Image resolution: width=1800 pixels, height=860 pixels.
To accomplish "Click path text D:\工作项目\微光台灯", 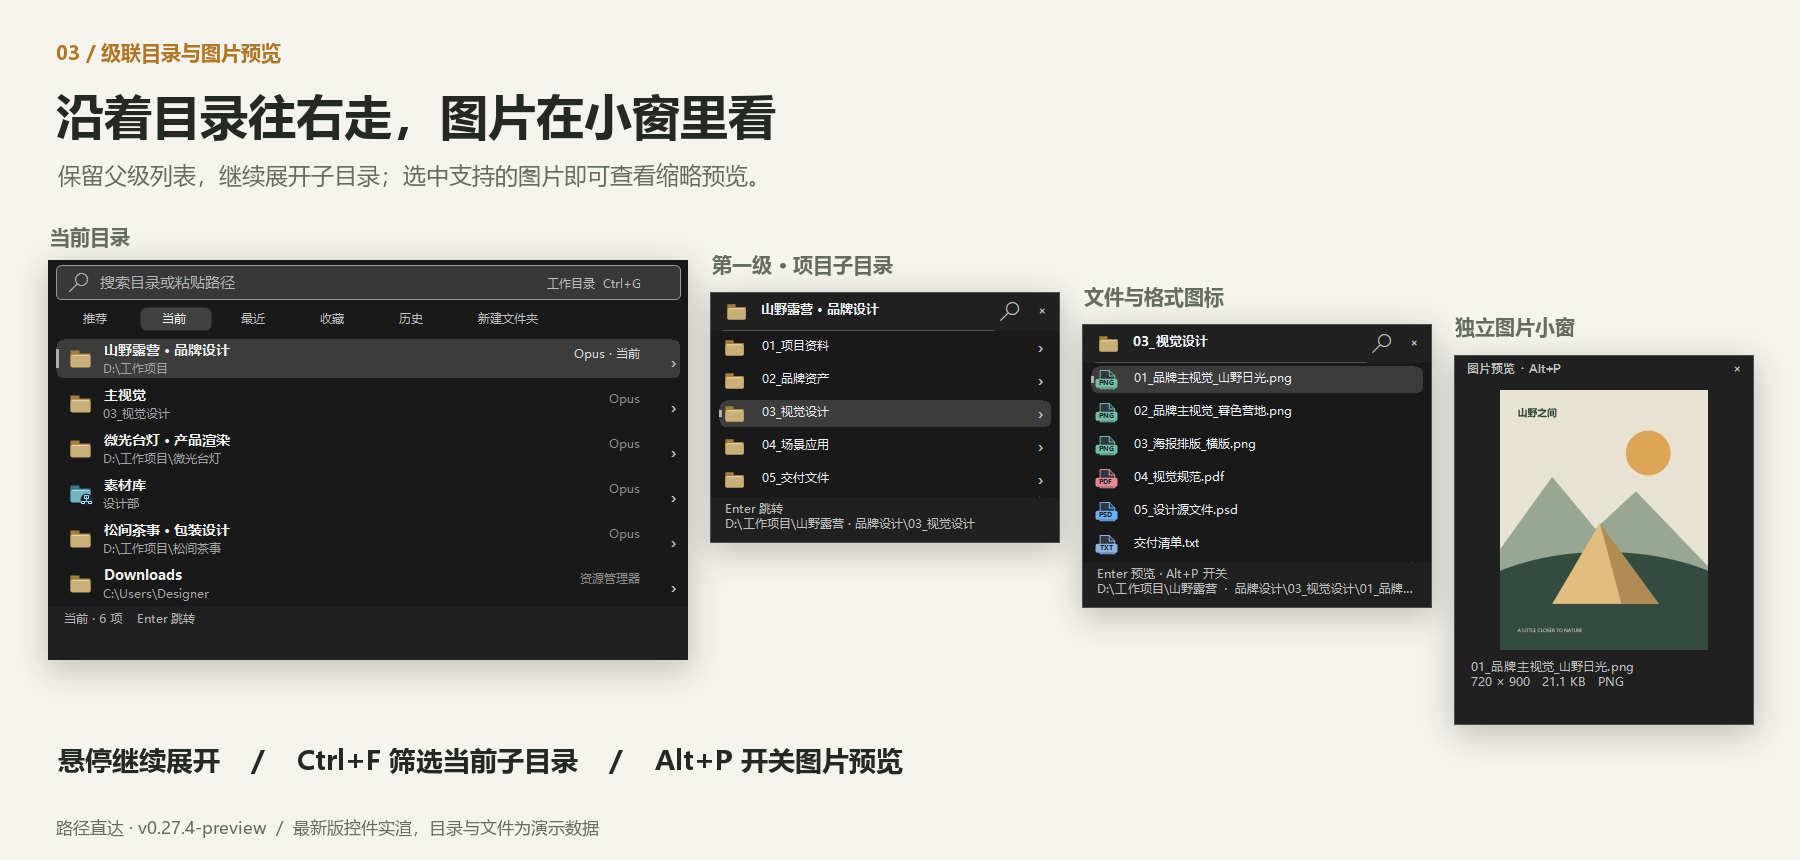I will (x=162, y=459).
